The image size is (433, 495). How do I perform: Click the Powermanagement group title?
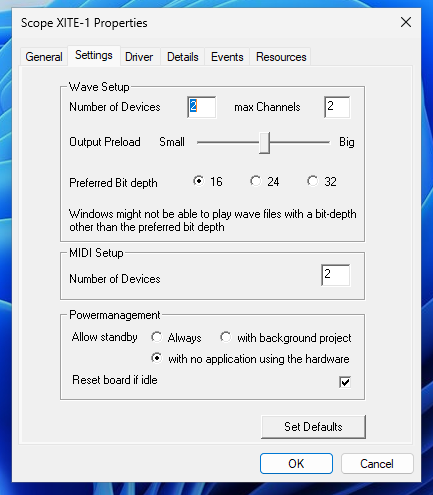tap(115, 315)
